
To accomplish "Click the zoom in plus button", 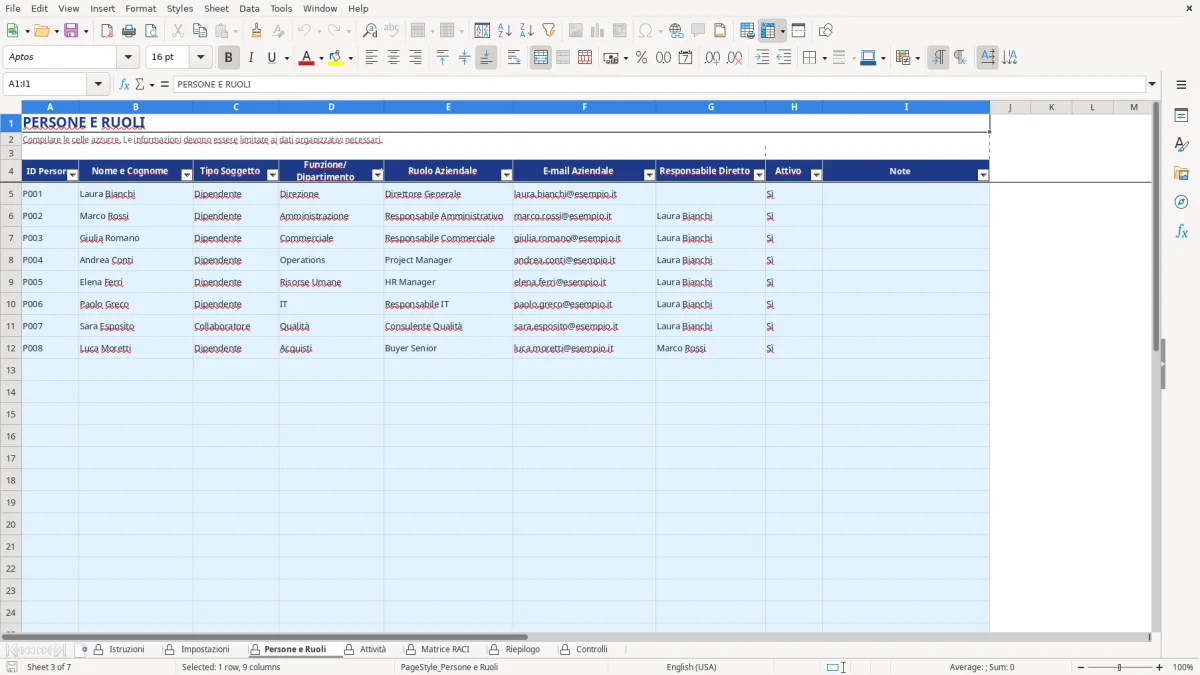I will (1159, 667).
